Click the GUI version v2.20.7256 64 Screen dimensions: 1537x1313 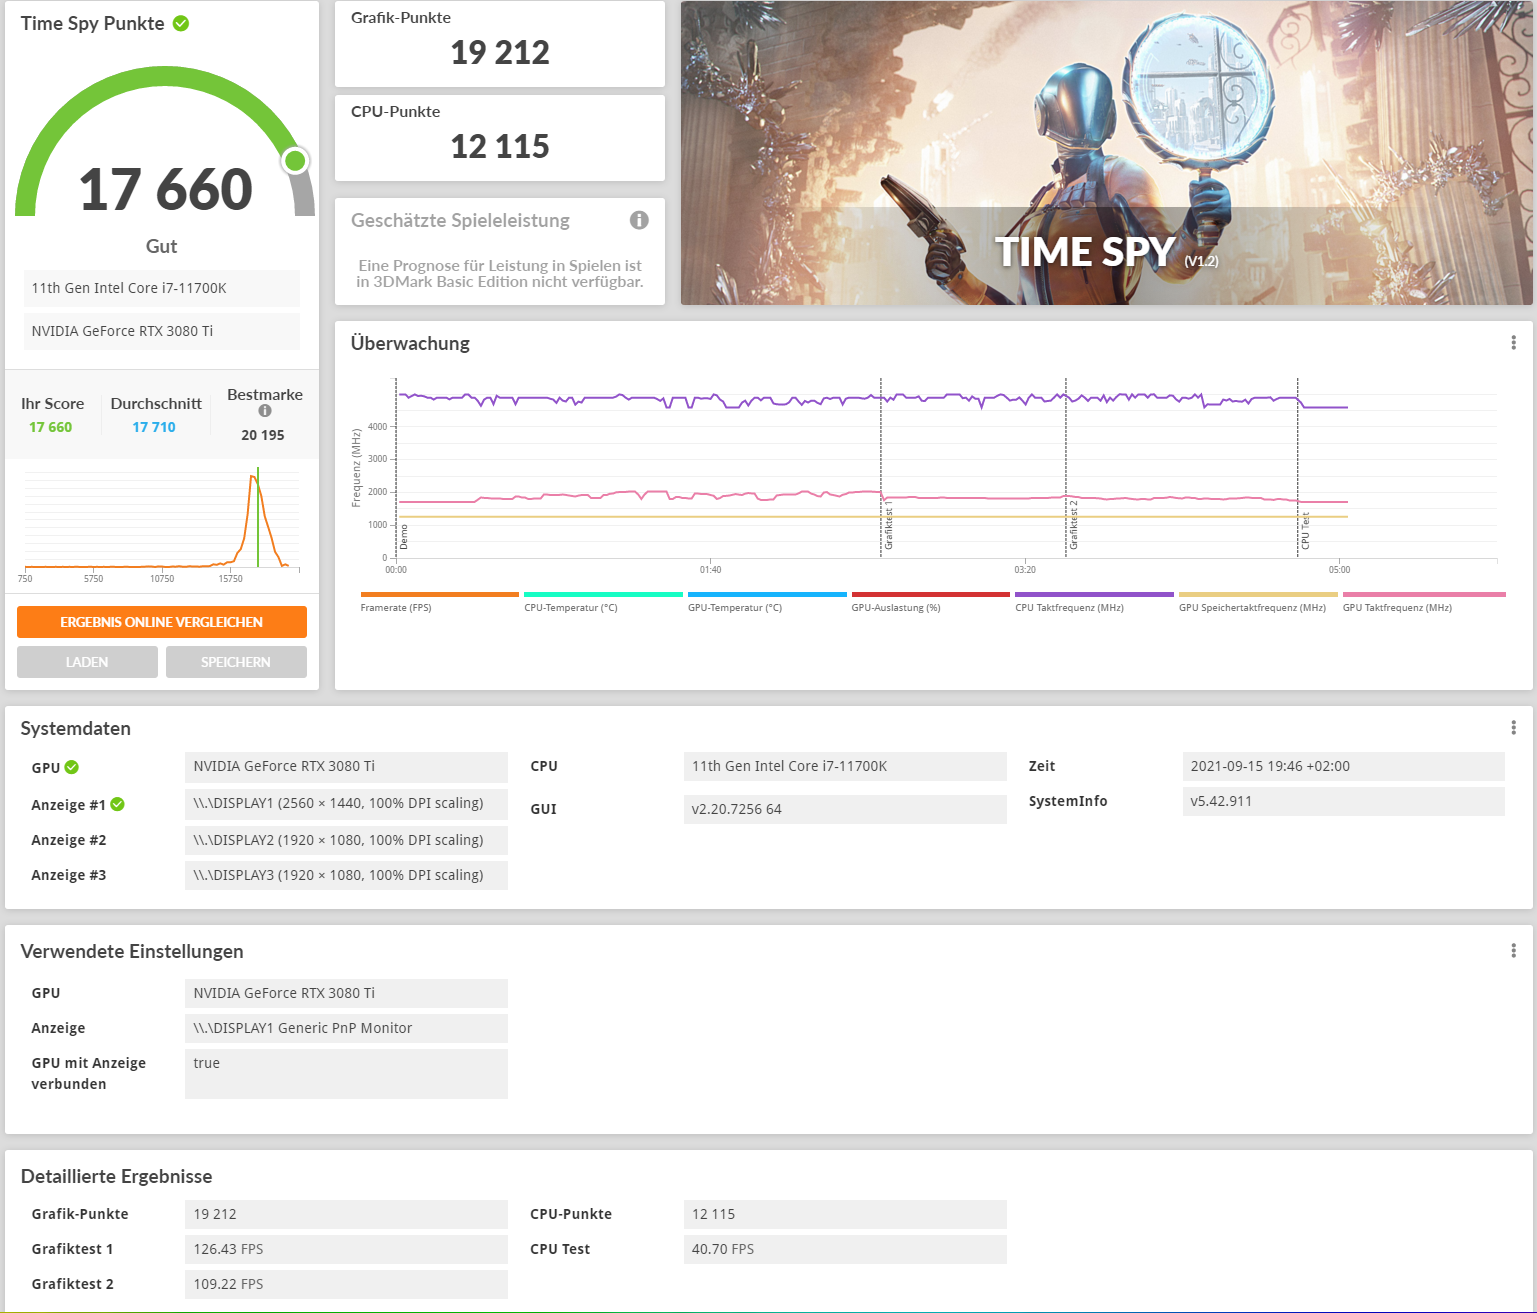[845, 809]
